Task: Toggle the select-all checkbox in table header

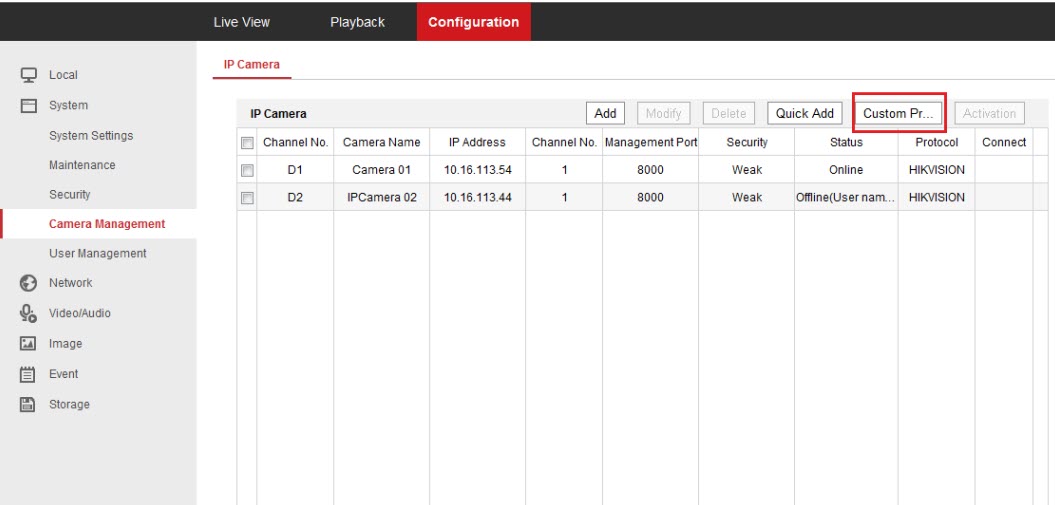Action: [247, 143]
